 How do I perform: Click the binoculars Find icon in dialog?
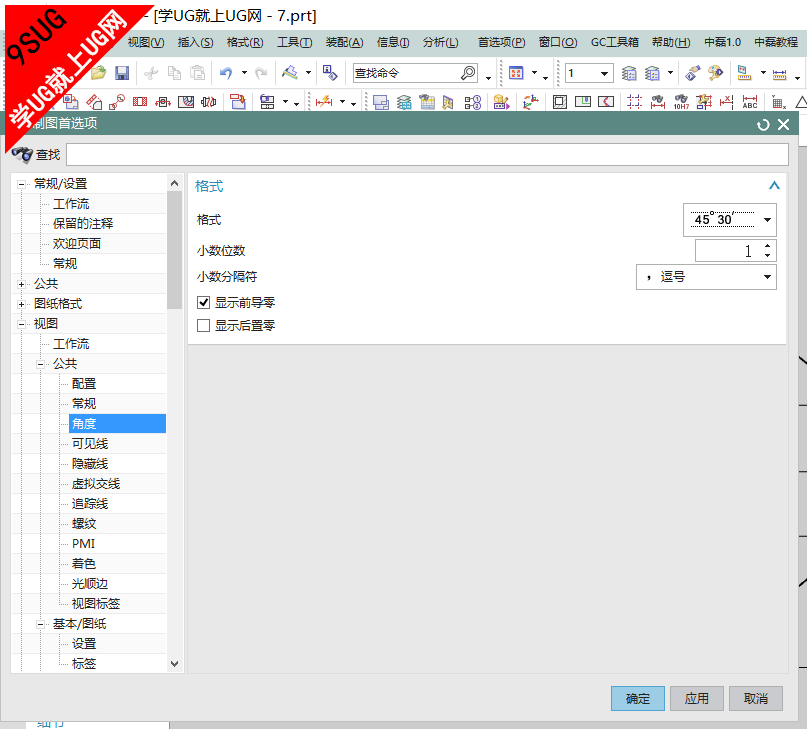(22, 154)
